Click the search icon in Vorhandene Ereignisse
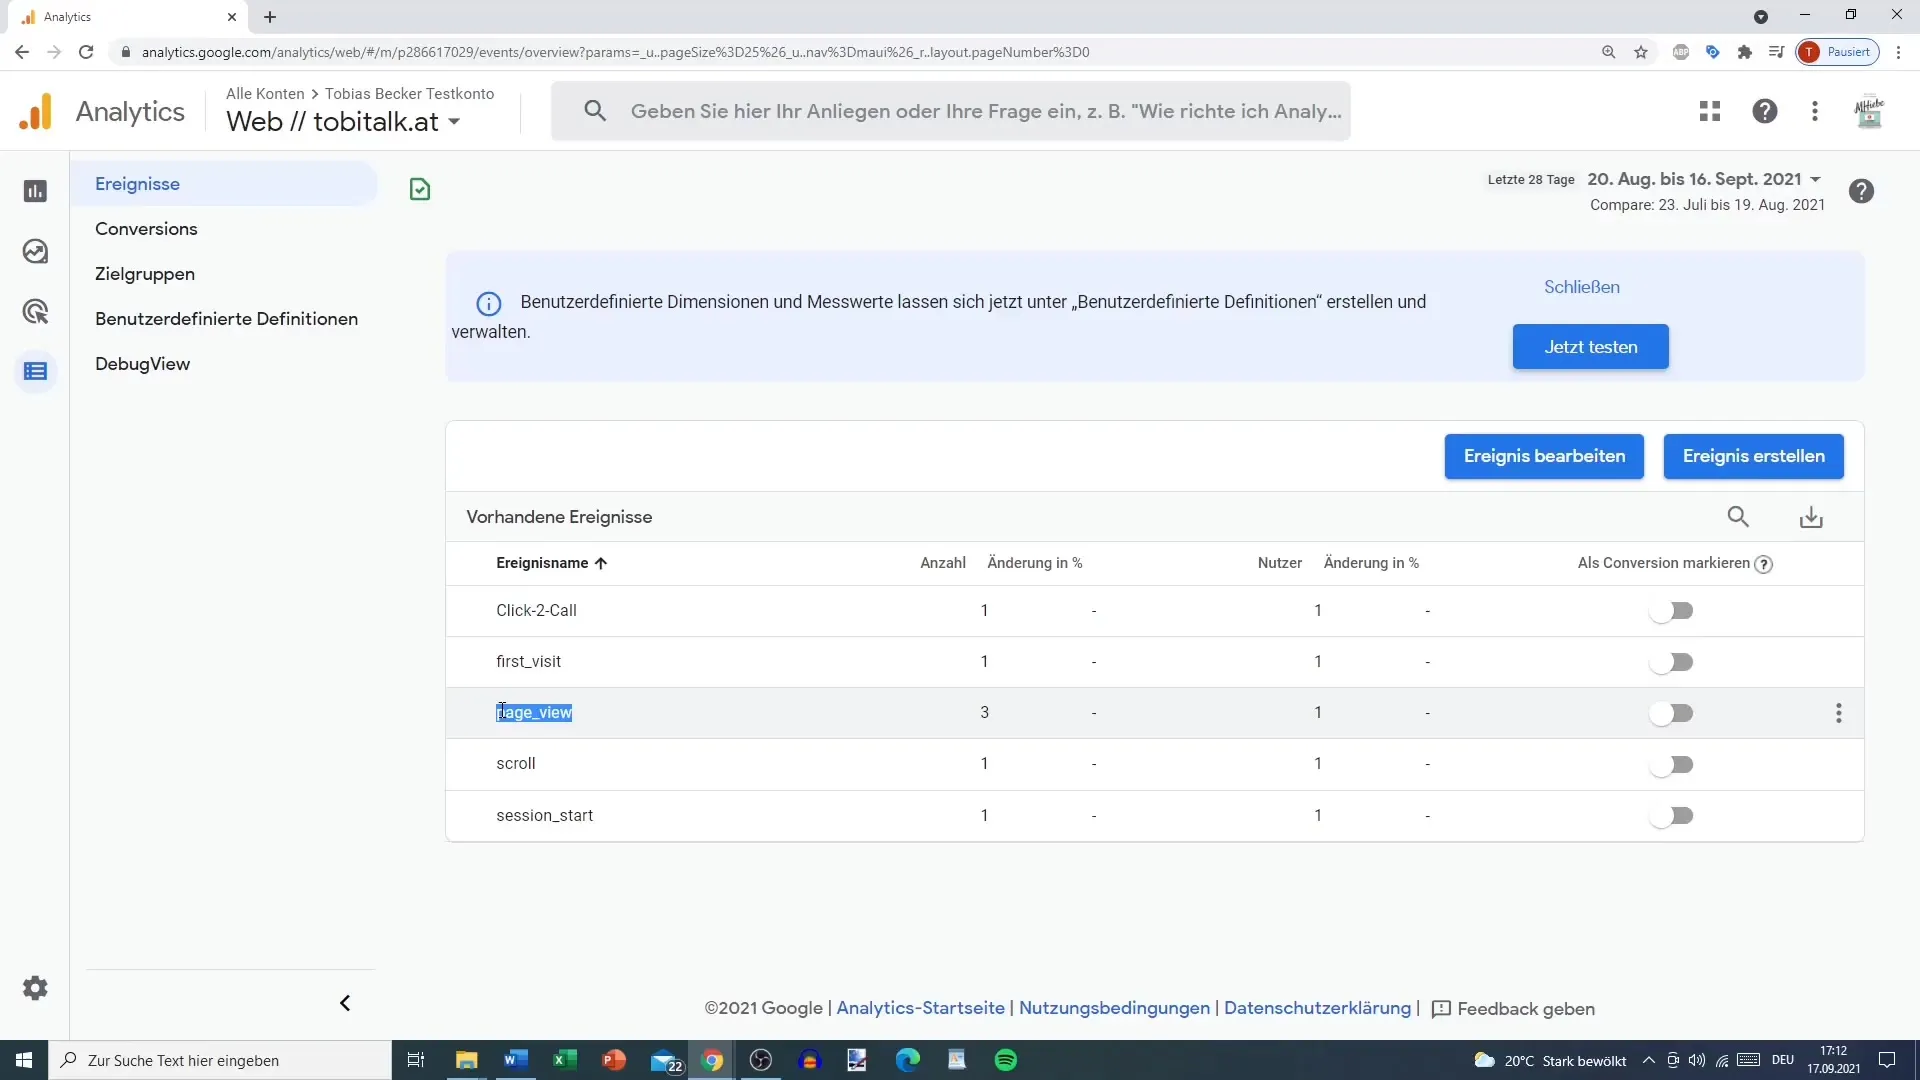This screenshot has width=1920, height=1080. [1738, 517]
